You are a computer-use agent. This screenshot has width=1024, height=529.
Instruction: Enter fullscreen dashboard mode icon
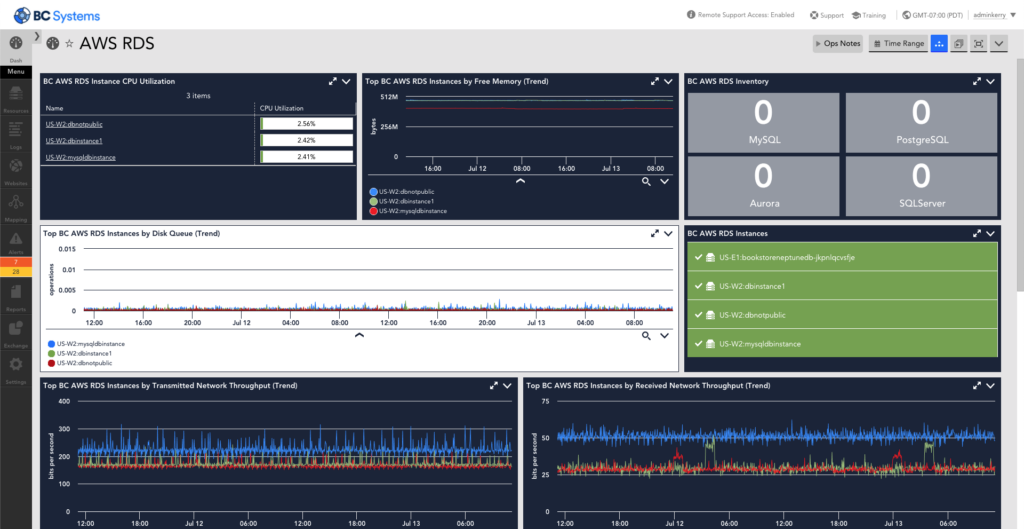tap(978, 44)
